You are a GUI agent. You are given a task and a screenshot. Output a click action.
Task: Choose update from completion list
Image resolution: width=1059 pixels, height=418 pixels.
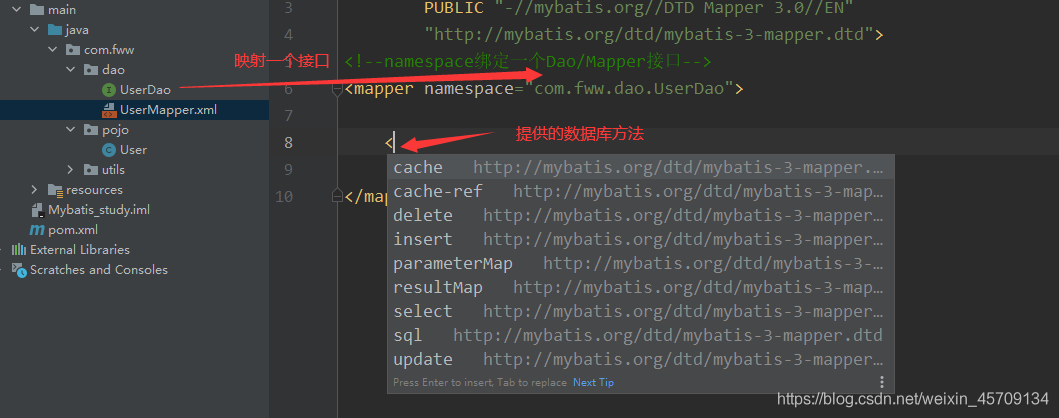pyautogui.click(x=640, y=359)
